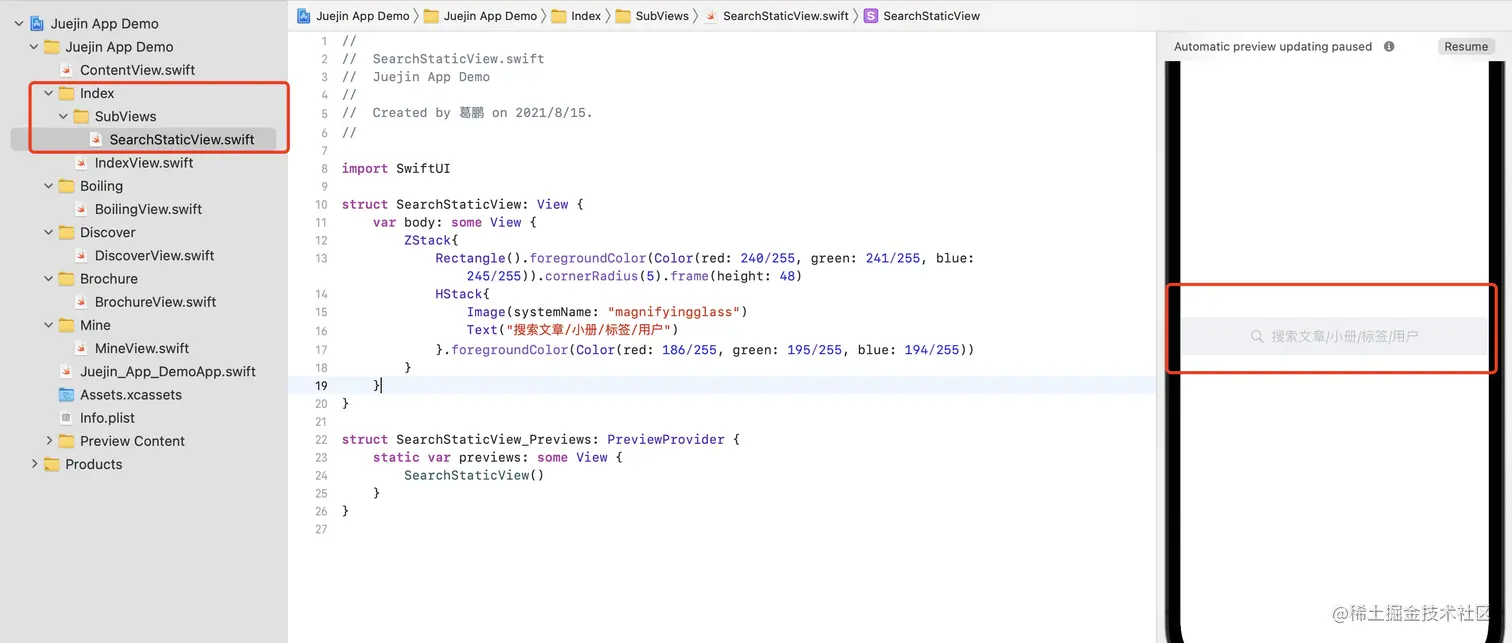Click the struct symbol icon in breadcrumb

[871, 15]
